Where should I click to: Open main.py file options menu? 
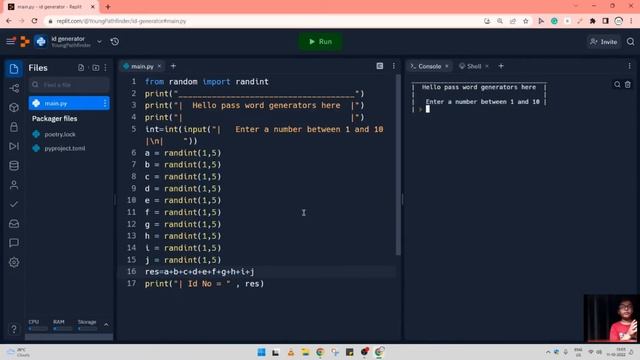(x=105, y=103)
